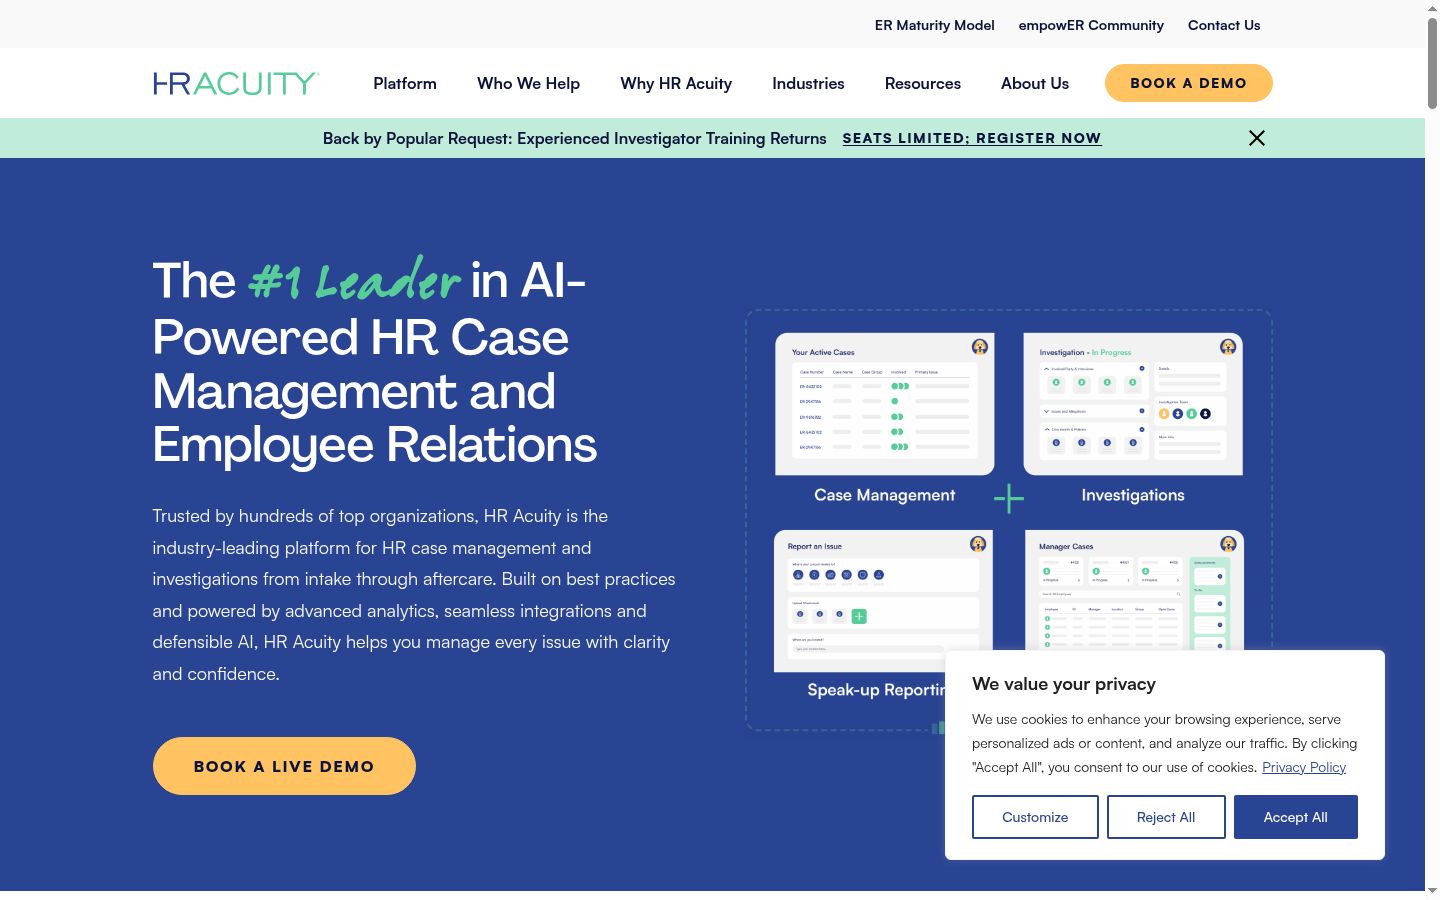Viewport: 1440px width, 900px height.
Task: Click the '#1 Leader' headline text
Action: tap(354, 279)
